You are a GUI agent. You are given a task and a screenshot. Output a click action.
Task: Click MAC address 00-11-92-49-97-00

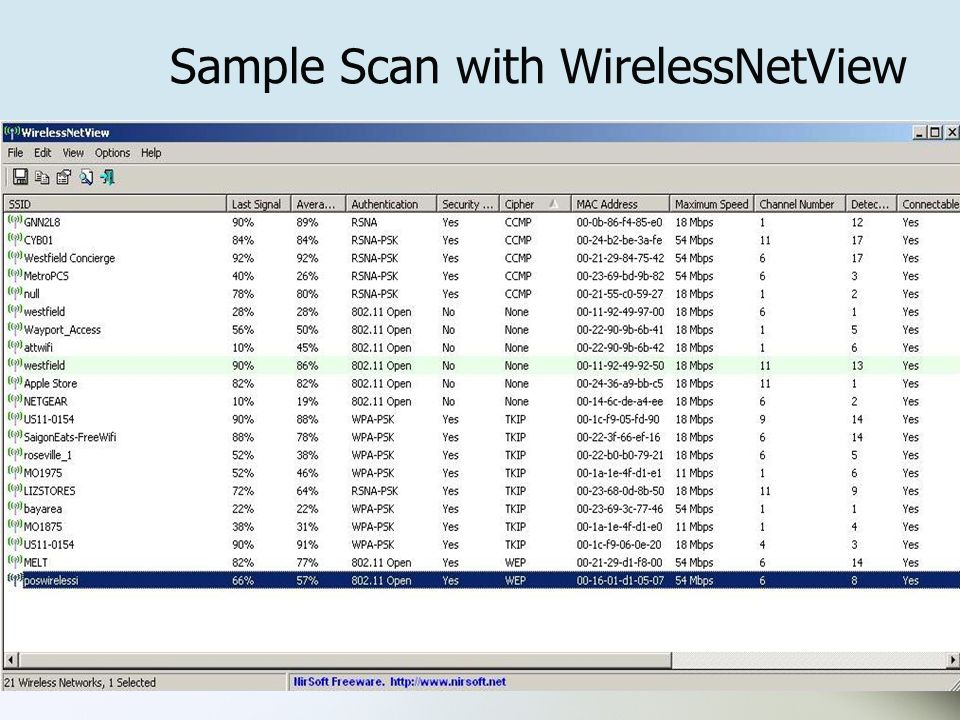coord(620,312)
